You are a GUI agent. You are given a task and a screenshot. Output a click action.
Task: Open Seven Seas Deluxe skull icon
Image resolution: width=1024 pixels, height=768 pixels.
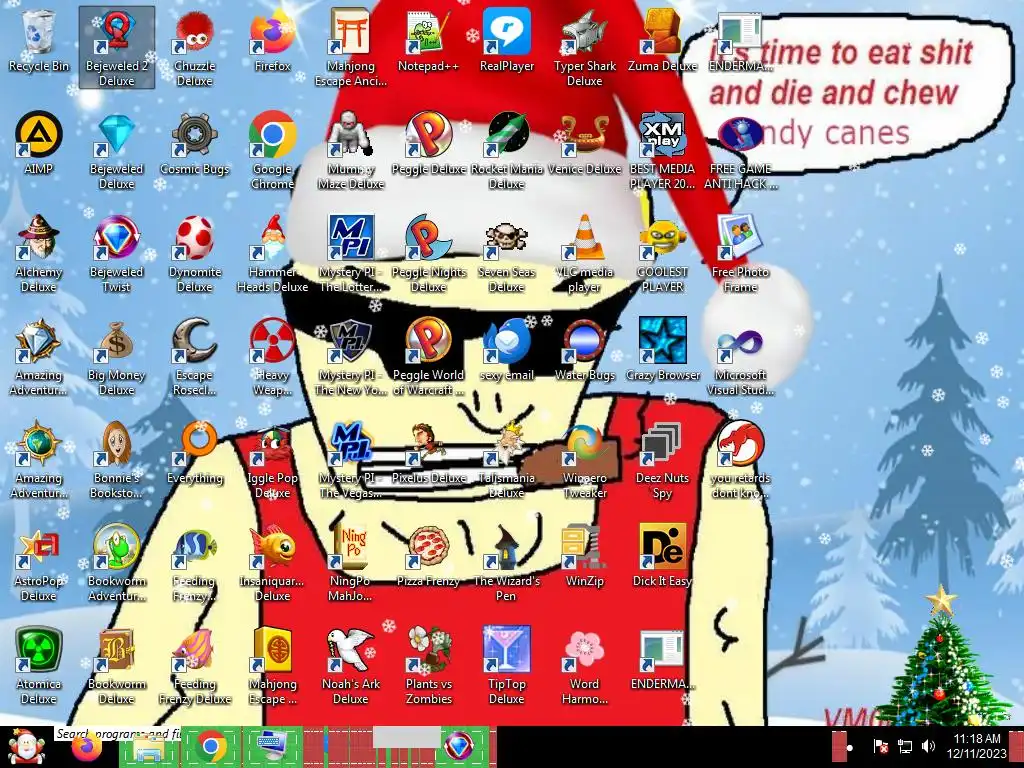507,253
